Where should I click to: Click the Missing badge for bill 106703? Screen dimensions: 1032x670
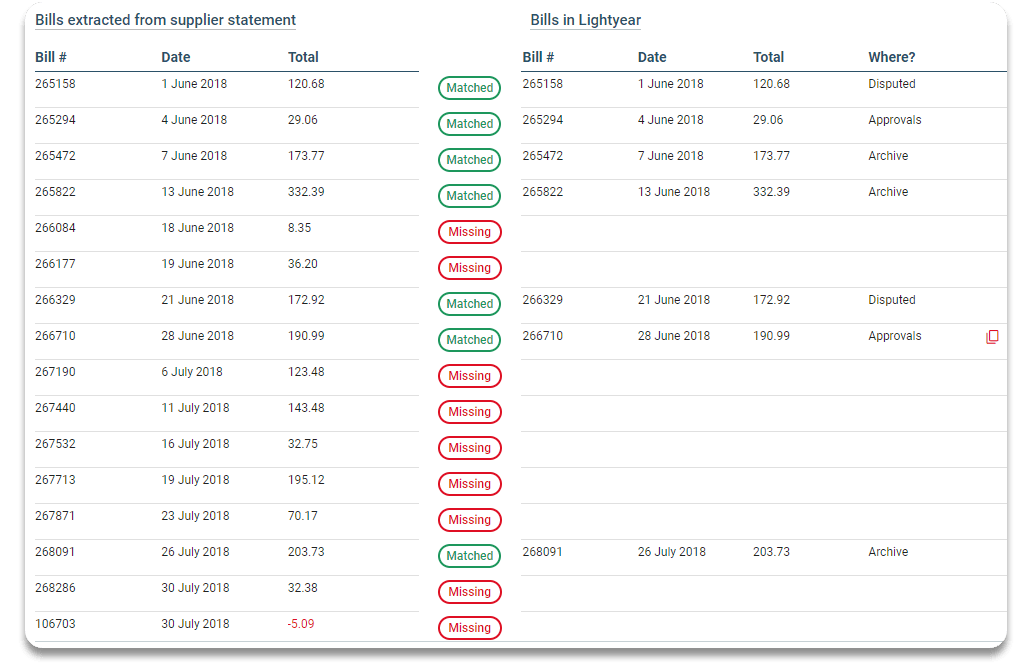click(469, 628)
